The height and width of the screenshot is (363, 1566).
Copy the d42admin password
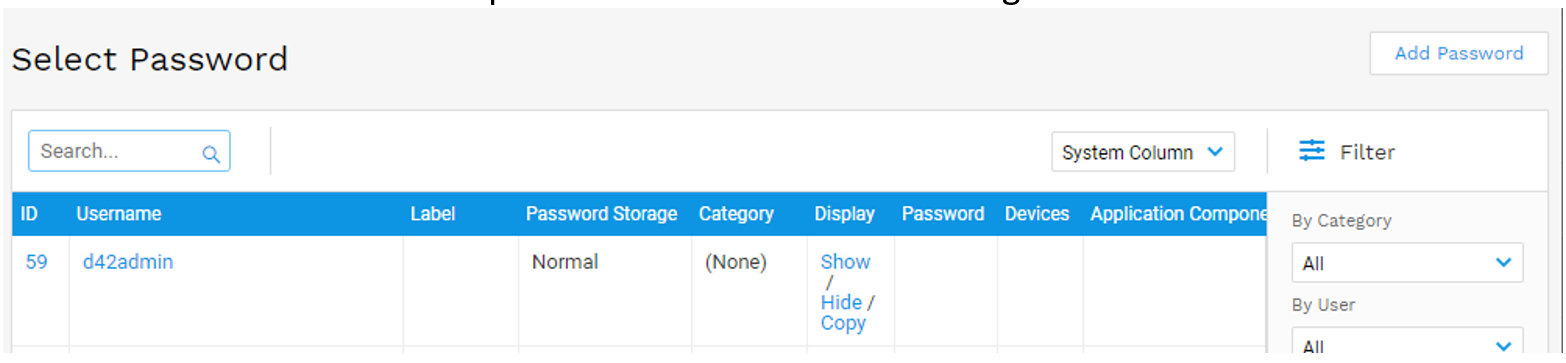[x=843, y=323]
